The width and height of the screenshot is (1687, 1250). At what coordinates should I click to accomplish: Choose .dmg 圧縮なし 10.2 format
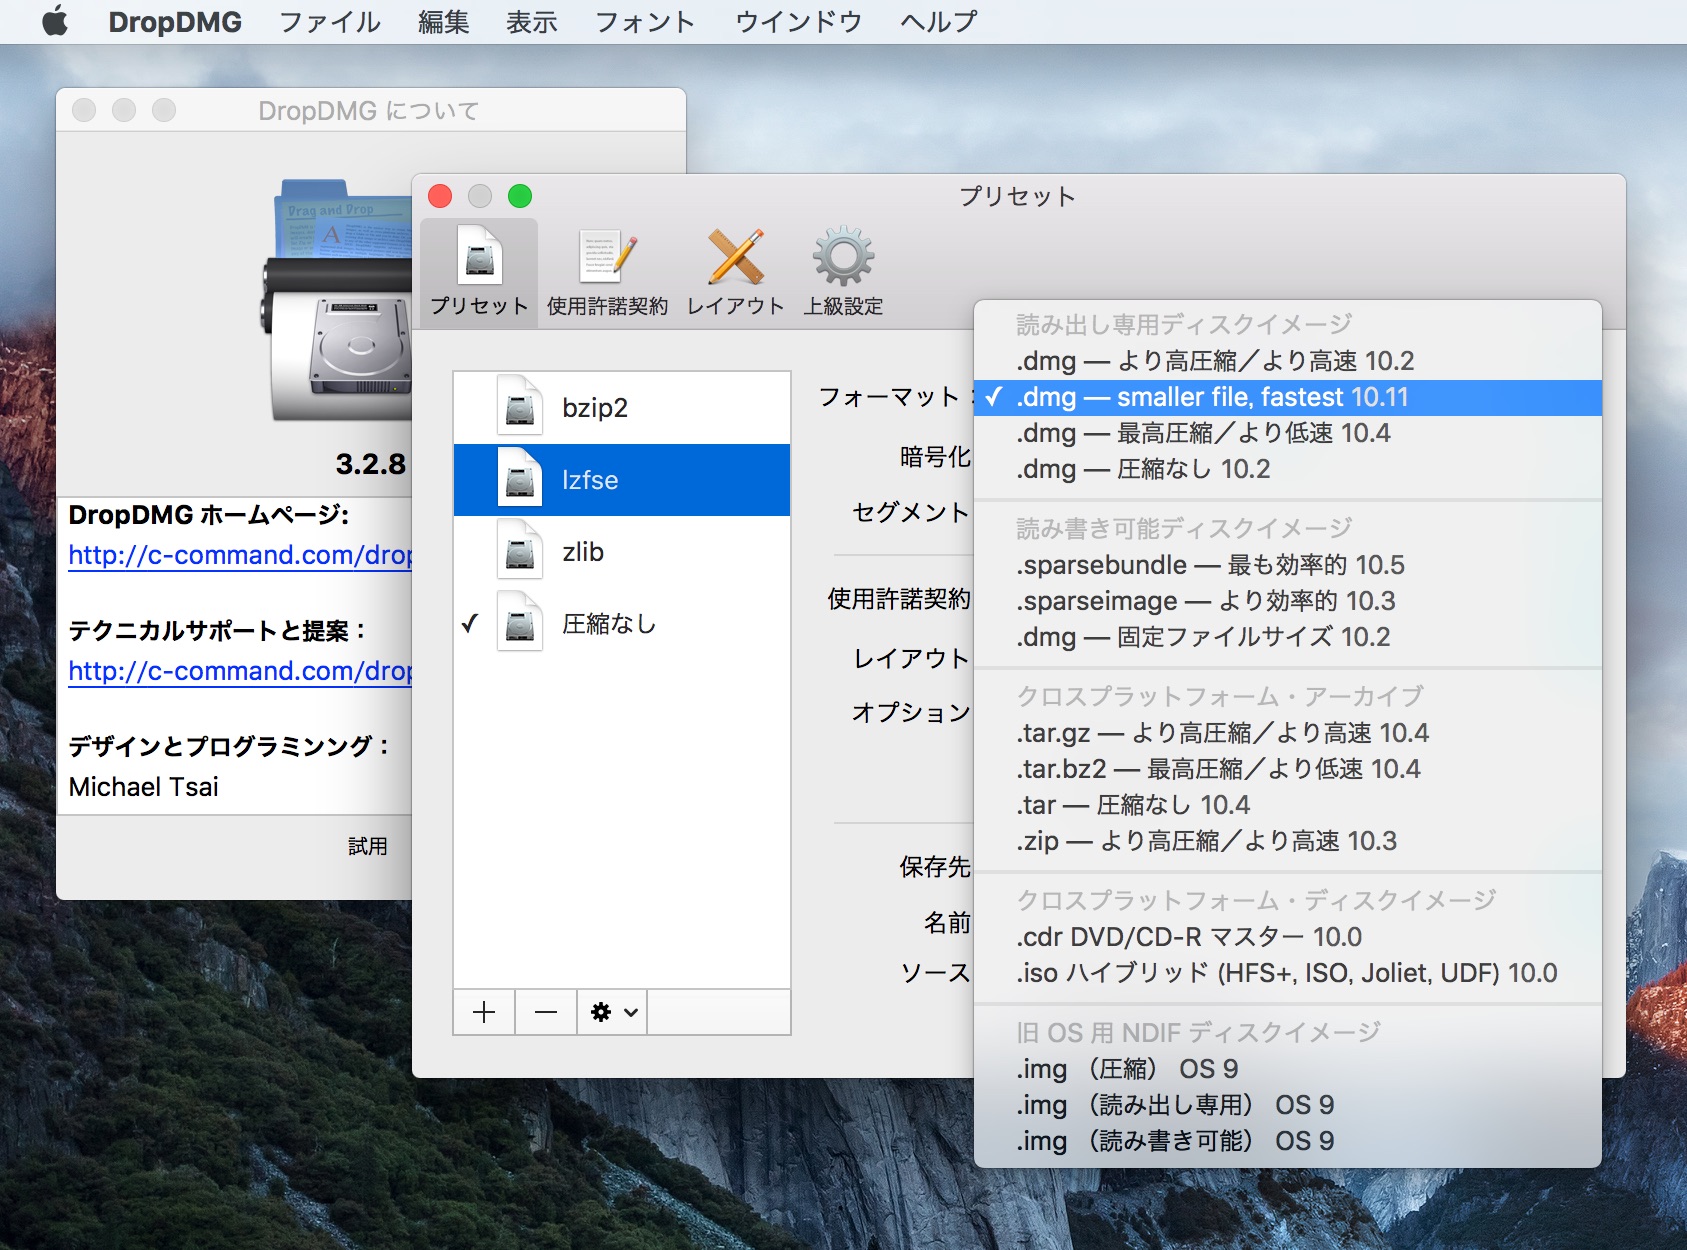tap(1288, 469)
